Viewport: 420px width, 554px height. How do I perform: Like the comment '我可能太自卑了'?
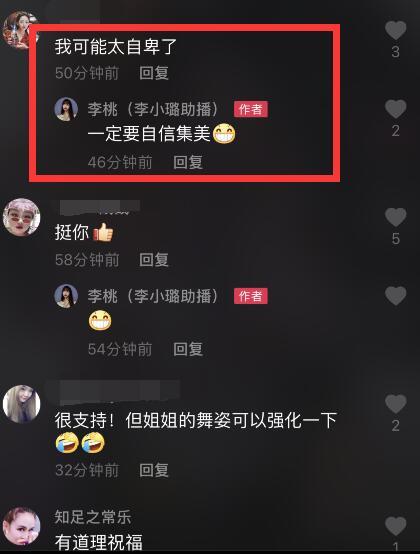coord(396,30)
